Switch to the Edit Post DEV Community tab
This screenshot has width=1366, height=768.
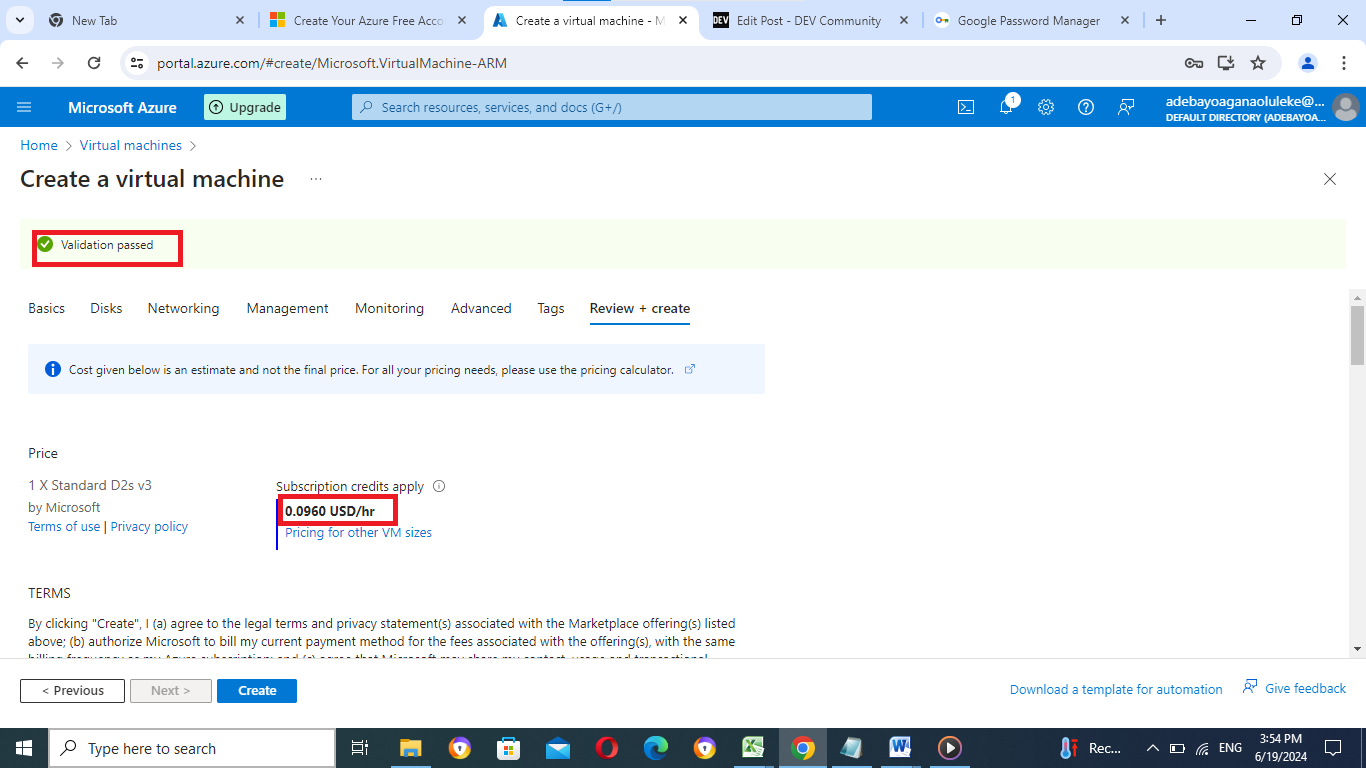coord(810,20)
